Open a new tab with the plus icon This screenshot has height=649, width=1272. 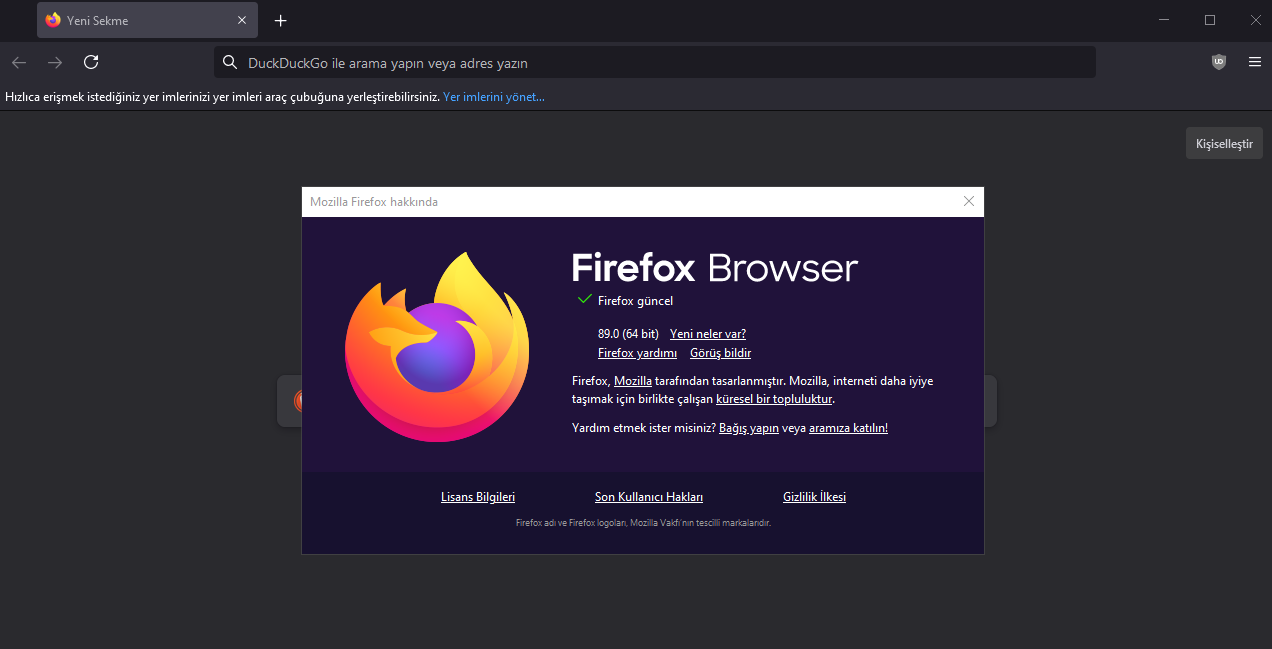pos(281,20)
